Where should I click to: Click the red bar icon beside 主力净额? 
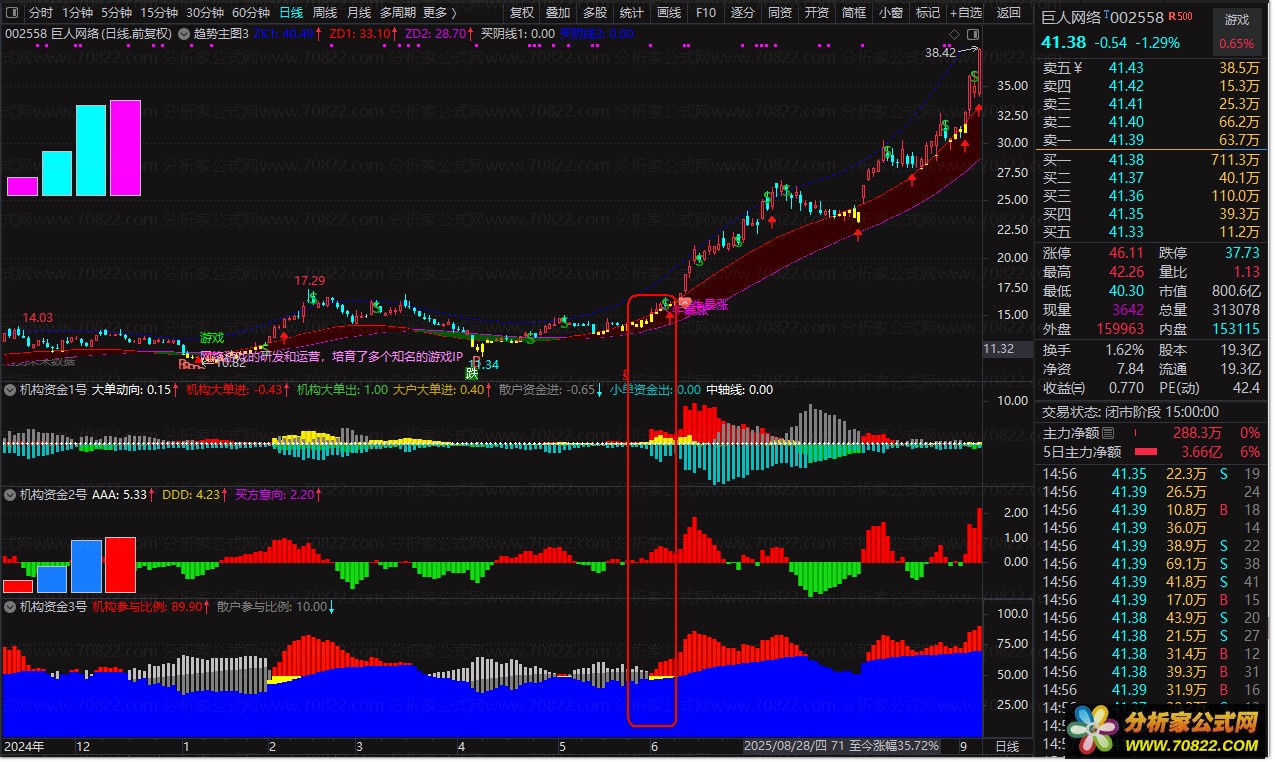pos(1136,433)
